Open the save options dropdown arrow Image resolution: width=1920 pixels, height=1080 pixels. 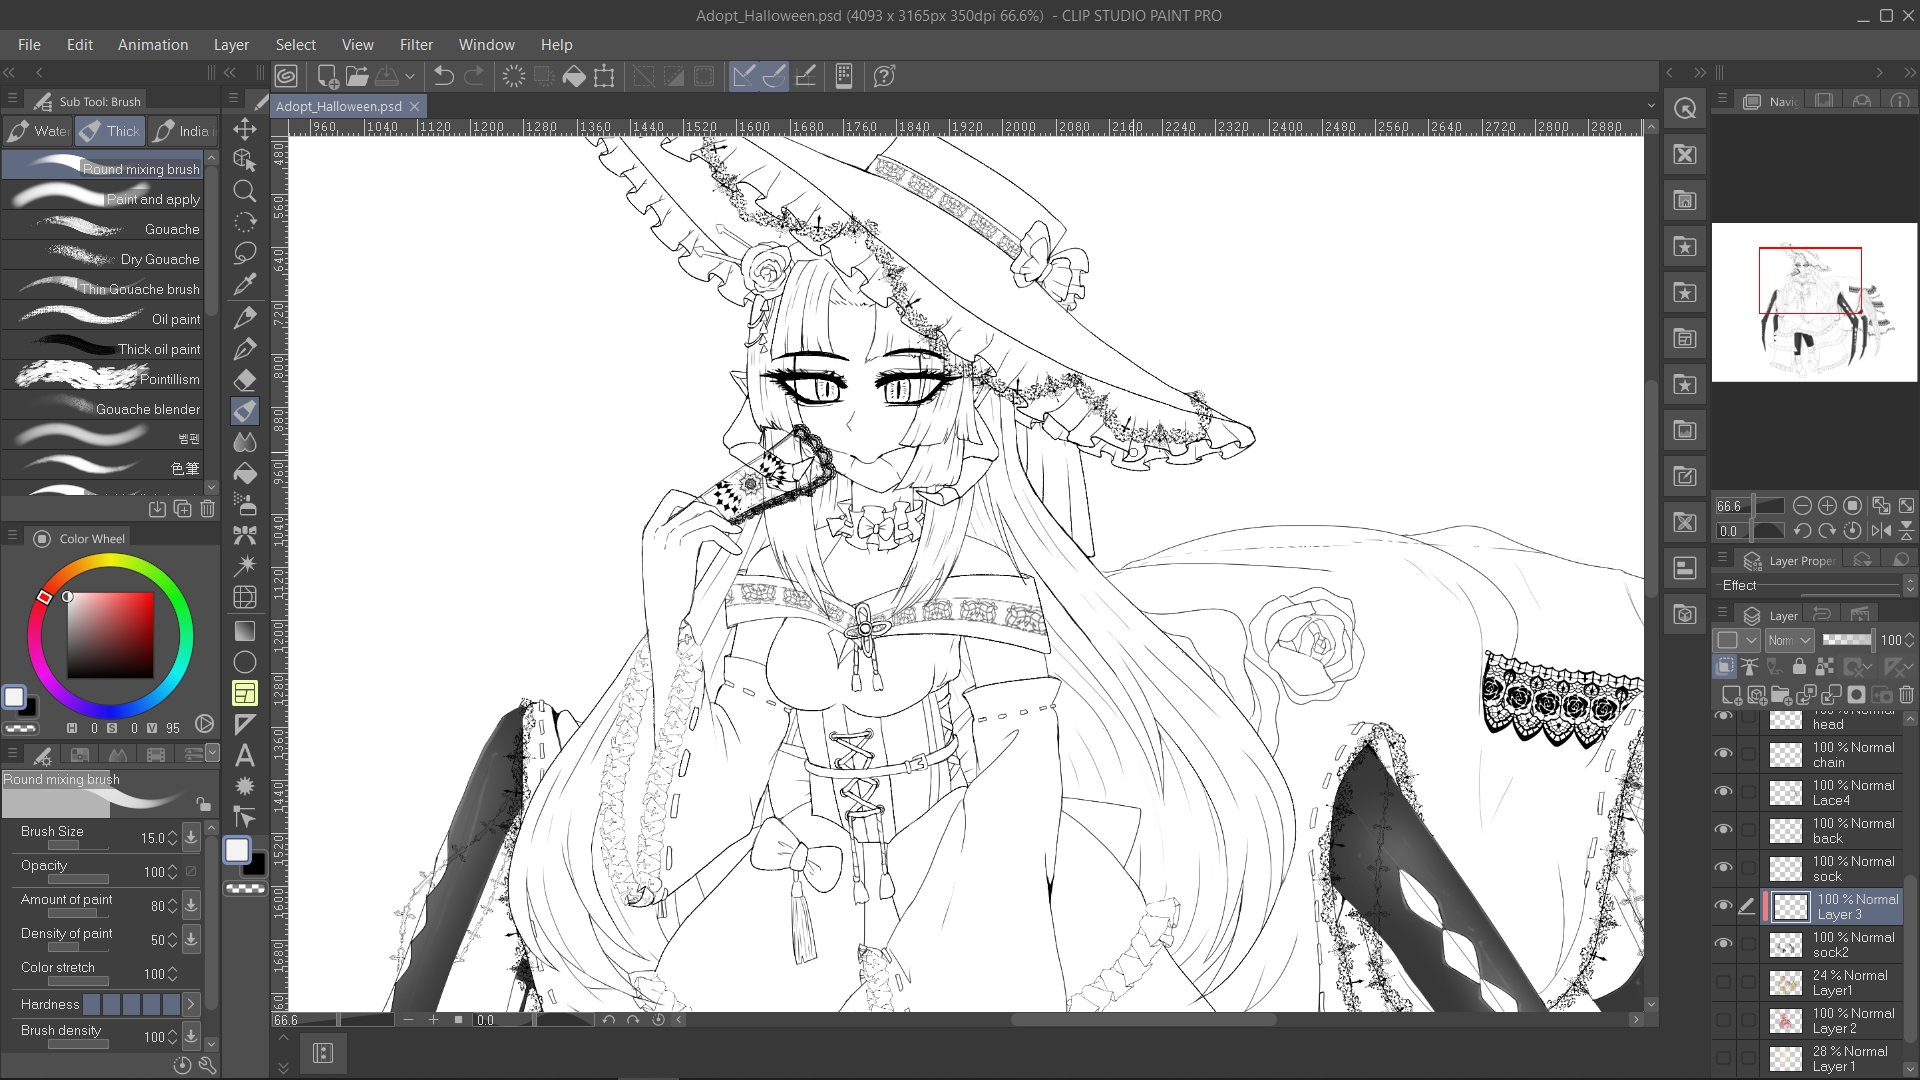[409, 76]
